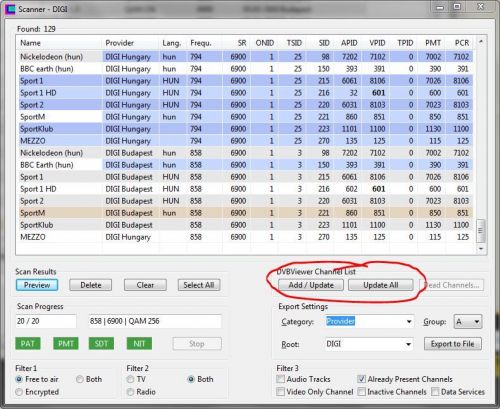500x409 pixels.
Task: Sort by TPID column header
Action: [405, 43]
